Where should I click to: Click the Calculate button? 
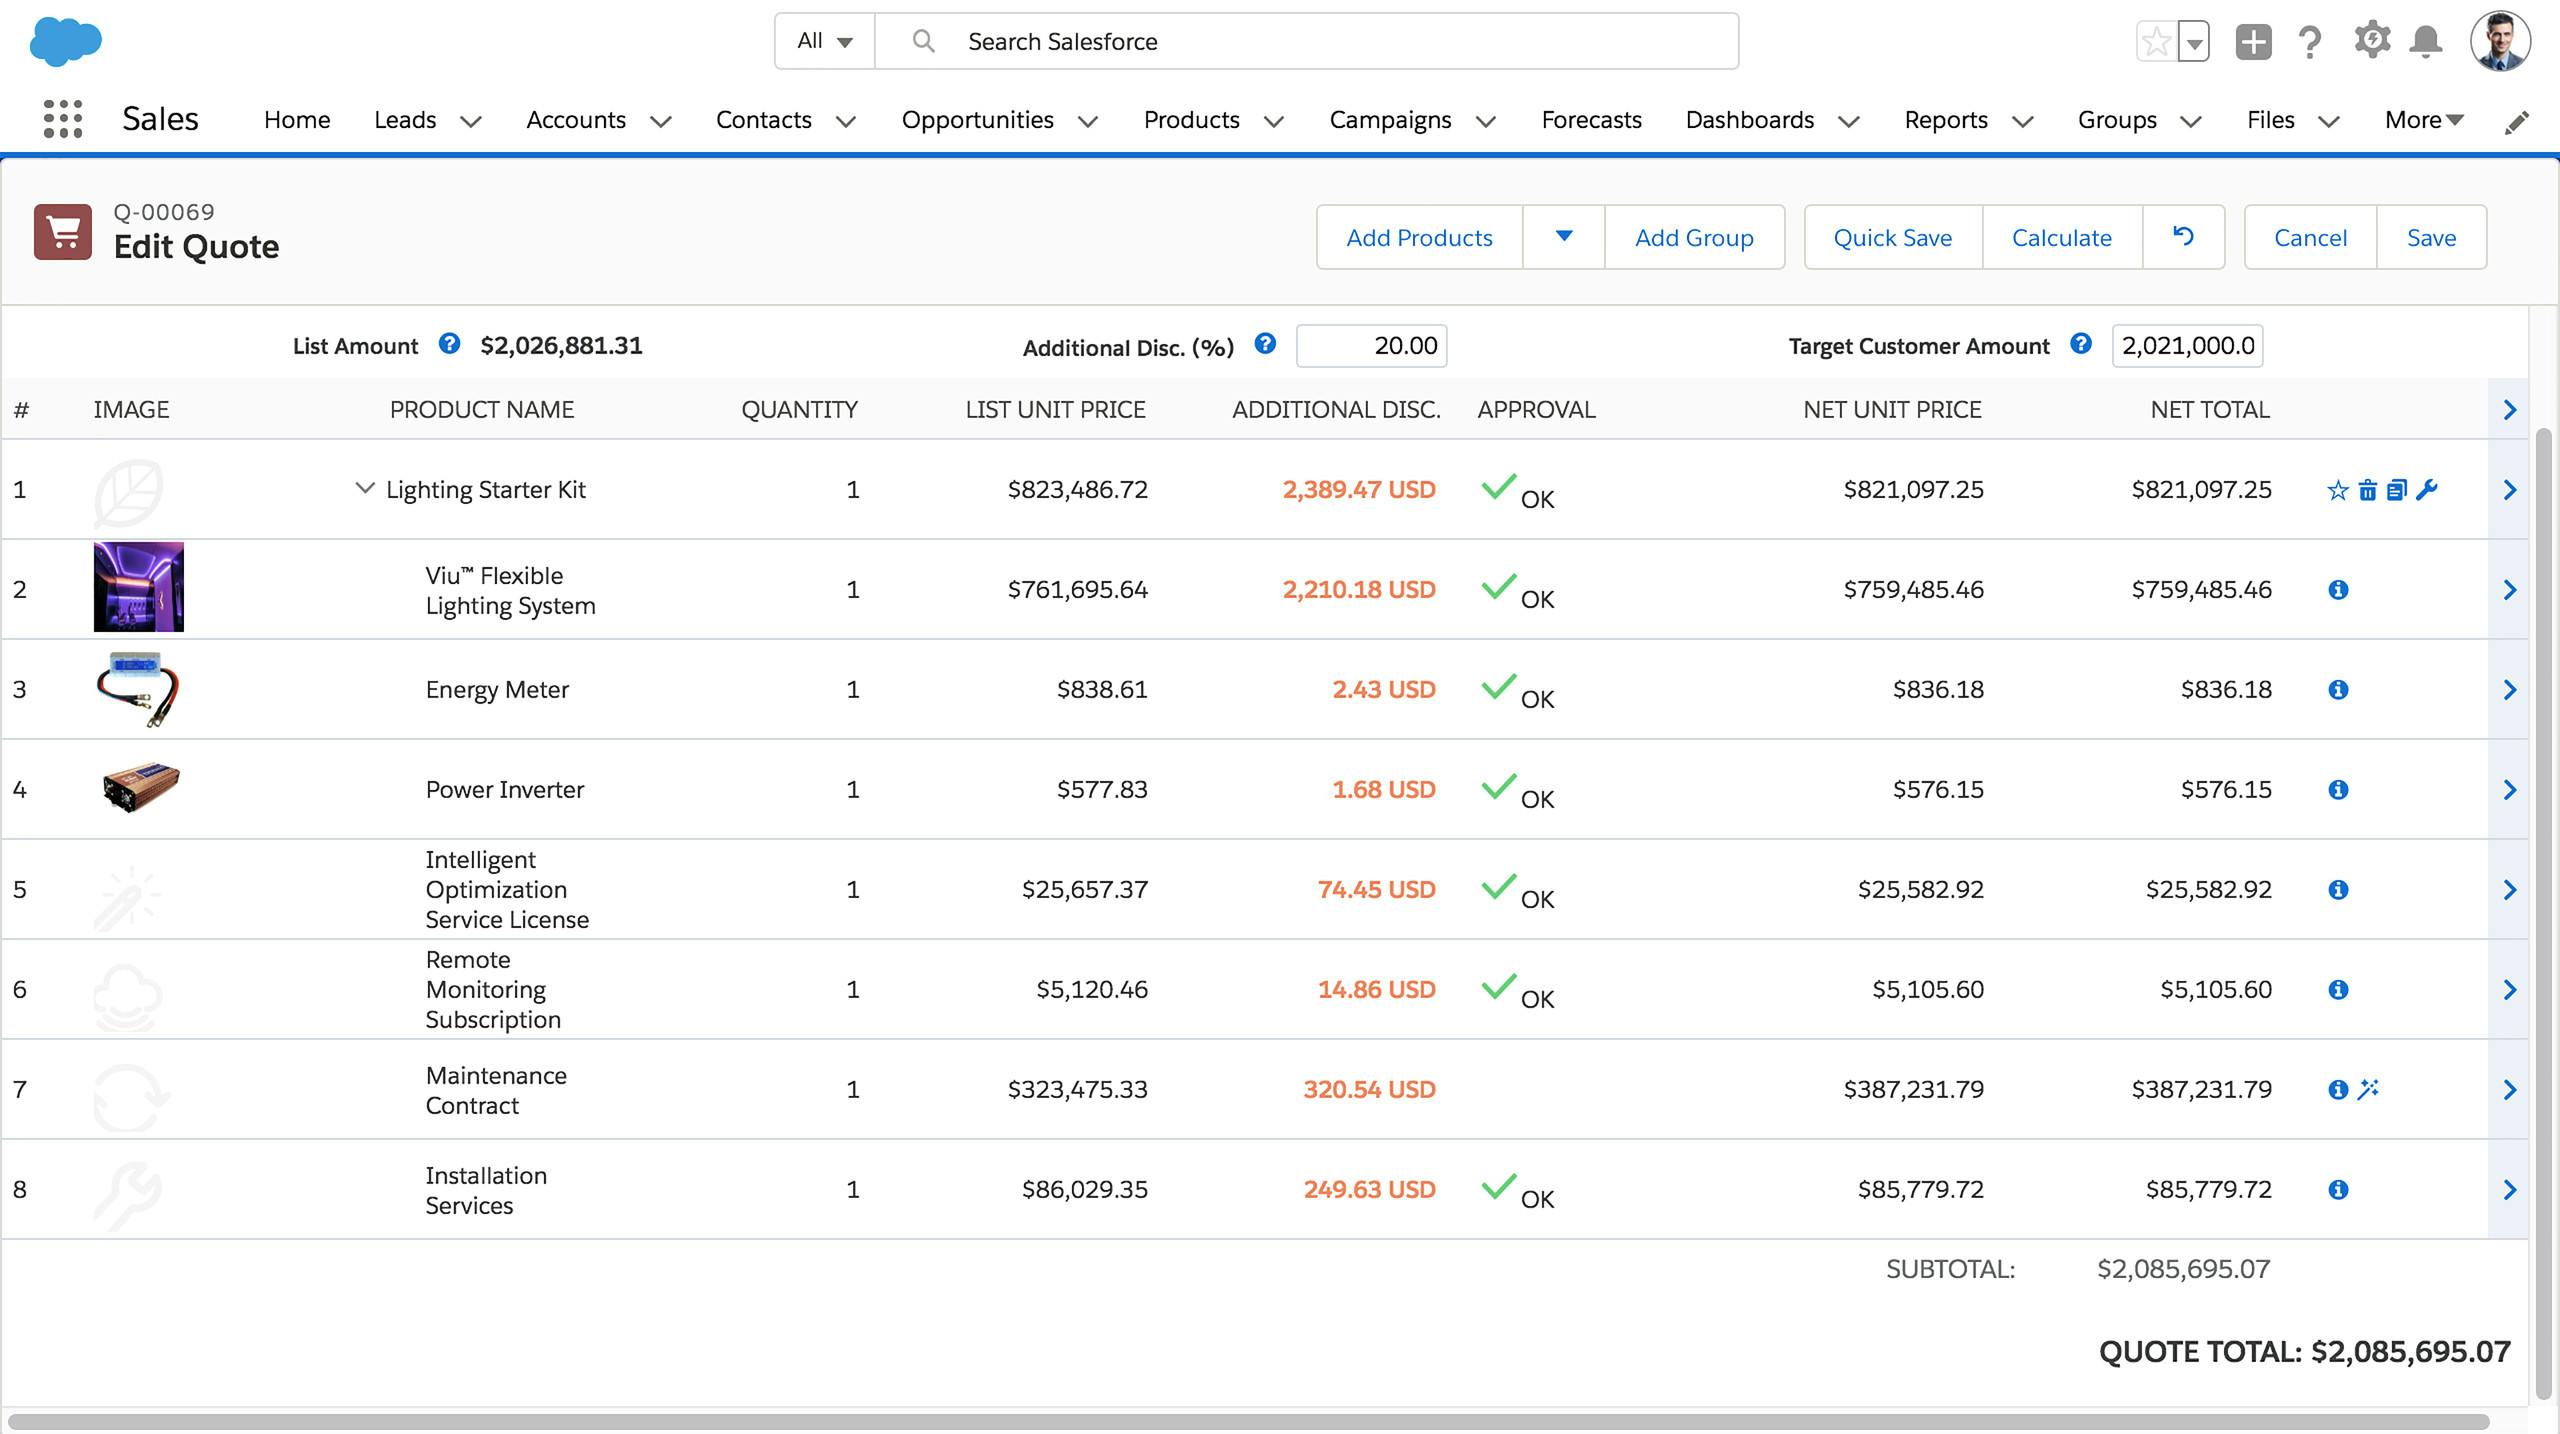pos(2062,237)
